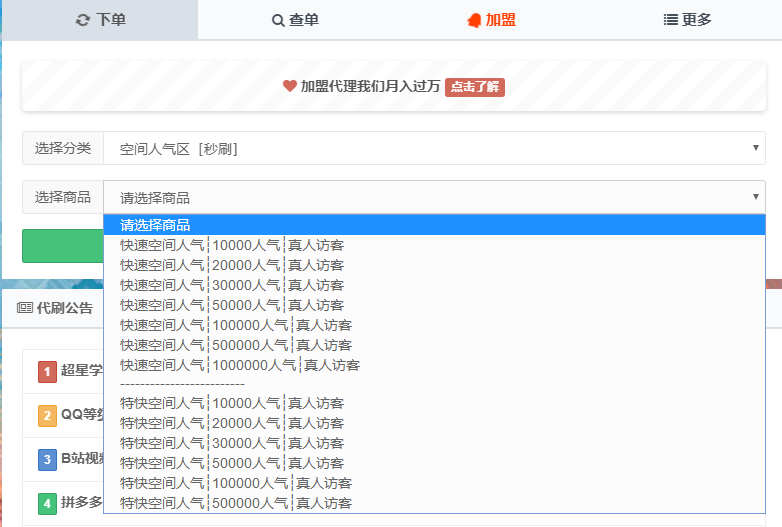Click the 点击了解 red badge button

click(x=475, y=87)
